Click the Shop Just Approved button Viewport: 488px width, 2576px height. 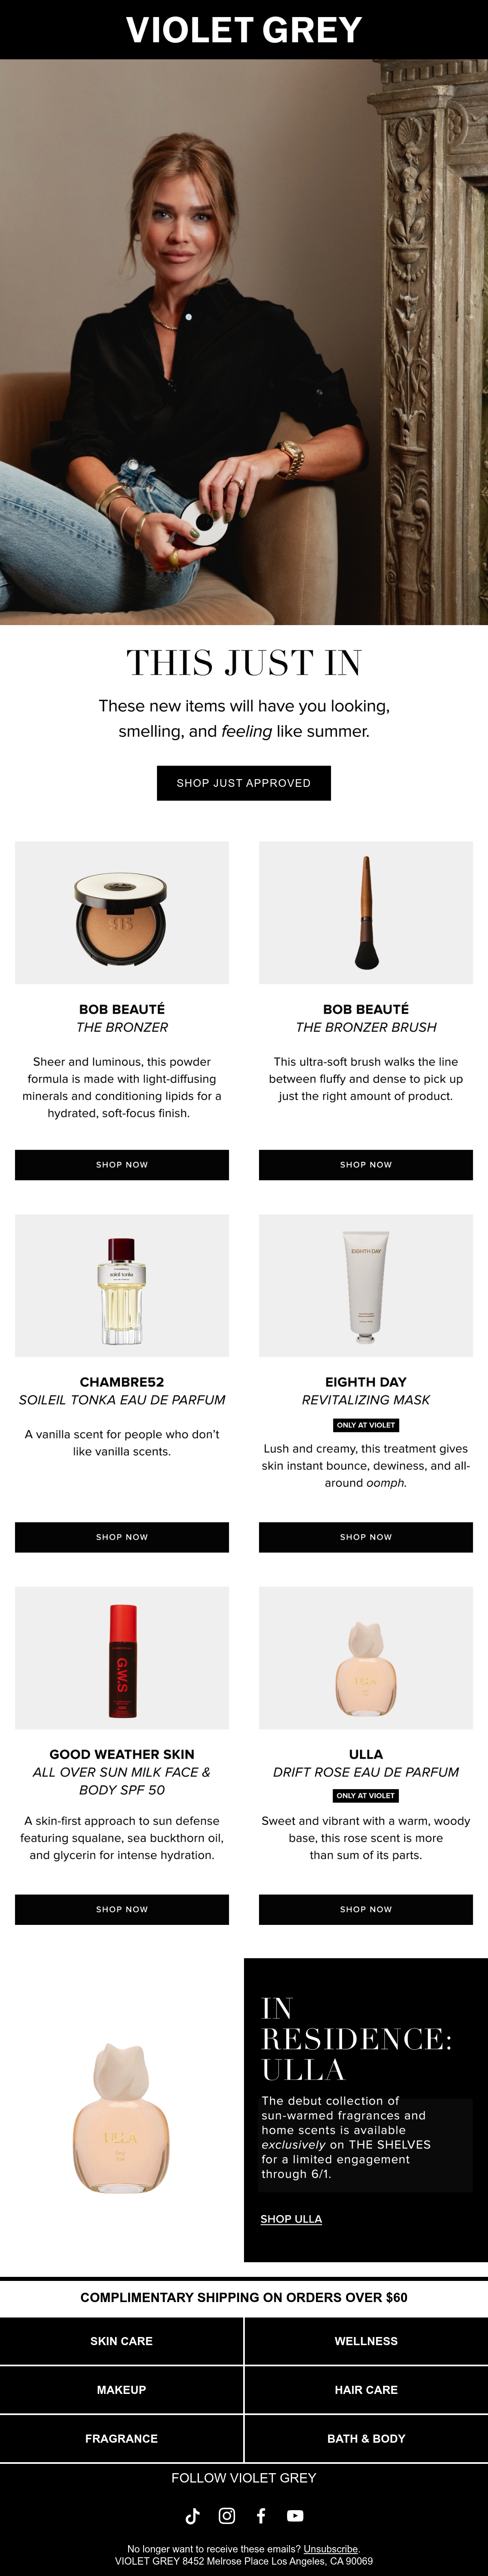click(244, 783)
